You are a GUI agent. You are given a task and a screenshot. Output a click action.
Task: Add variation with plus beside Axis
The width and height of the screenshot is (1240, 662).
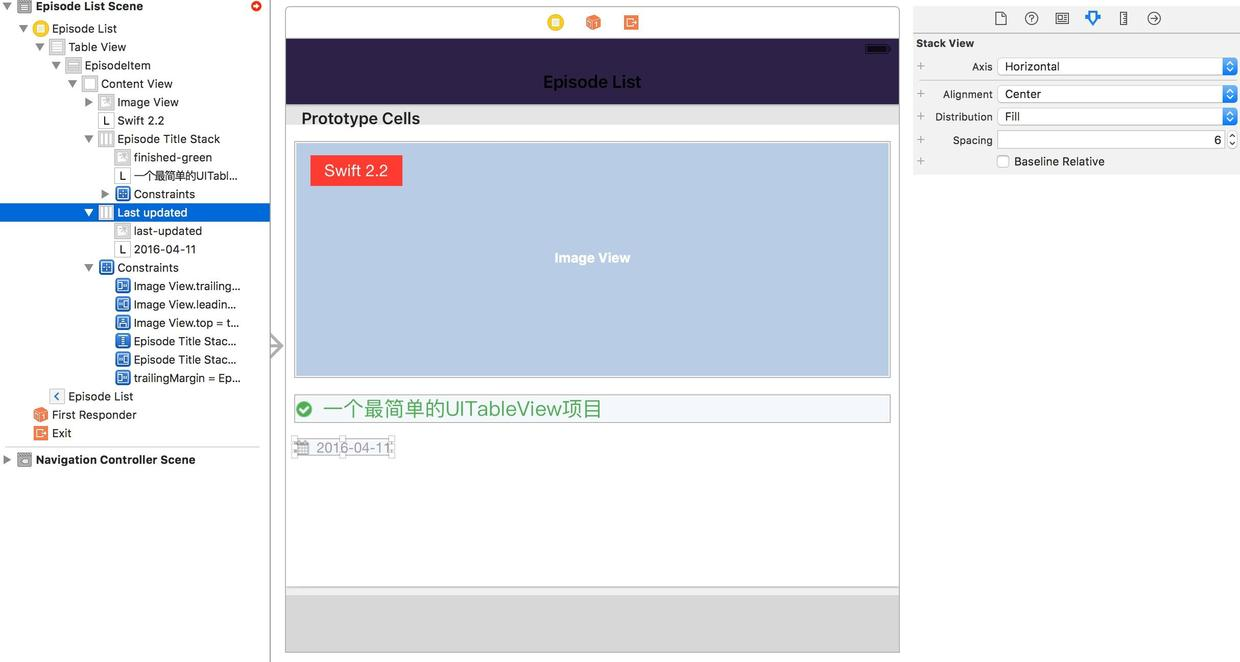click(x=921, y=66)
